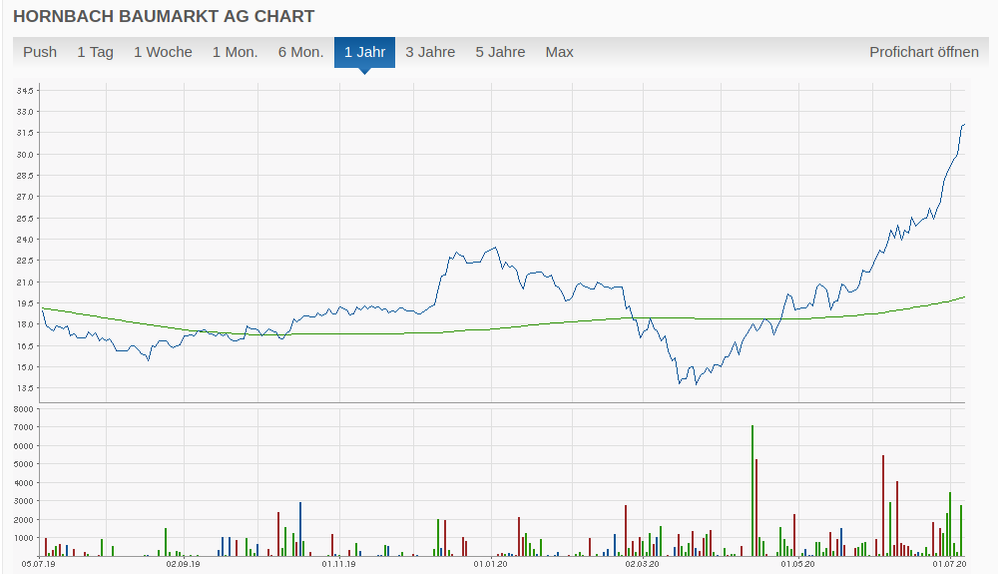The height and width of the screenshot is (574, 998).
Task: Choose the 1 Mon. period tab
Action: point(235,52)
